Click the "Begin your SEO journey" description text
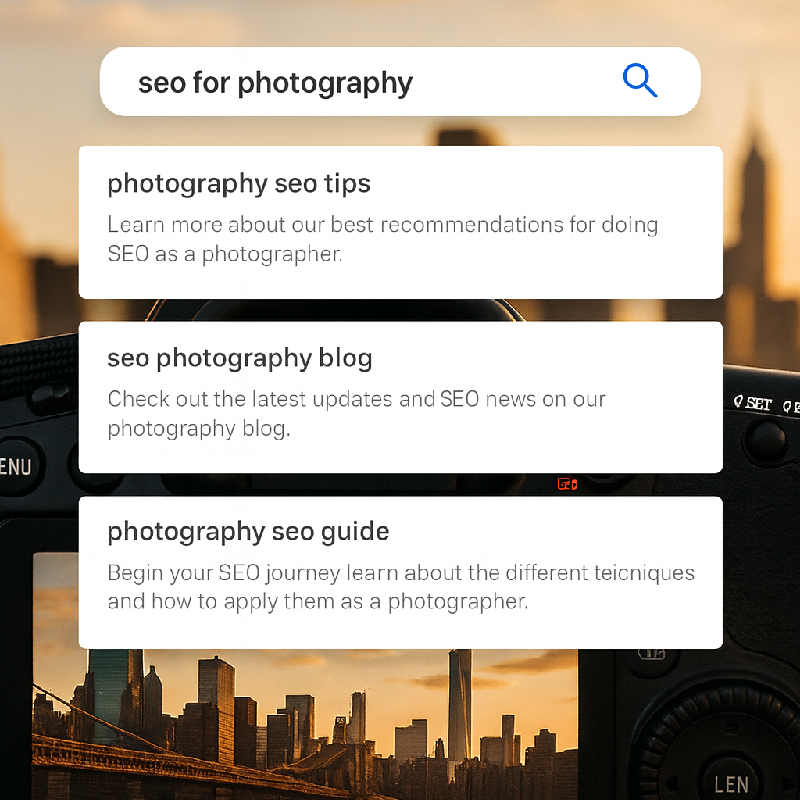The width and height of the screenshot is (800, 800). coord(401,587)
